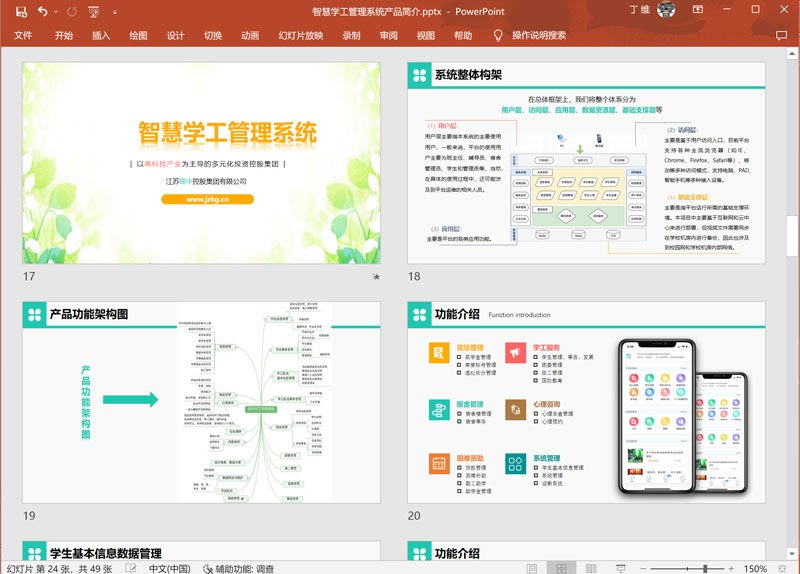
Task: Open 辅助功能: 调查 accessibility checker
Action: [x=239, y=568]
